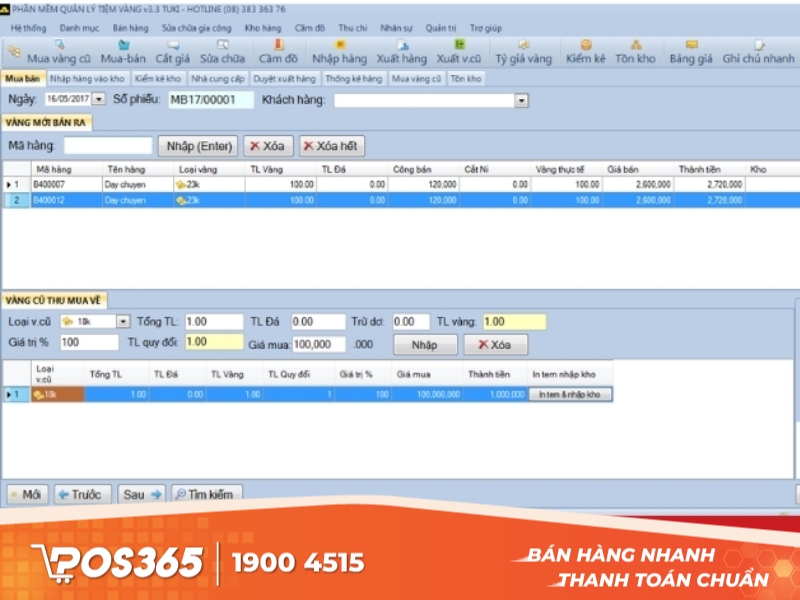Open the Kho hàng menu
This screenshot has height=600, width=800.
[x=263, y=28]
